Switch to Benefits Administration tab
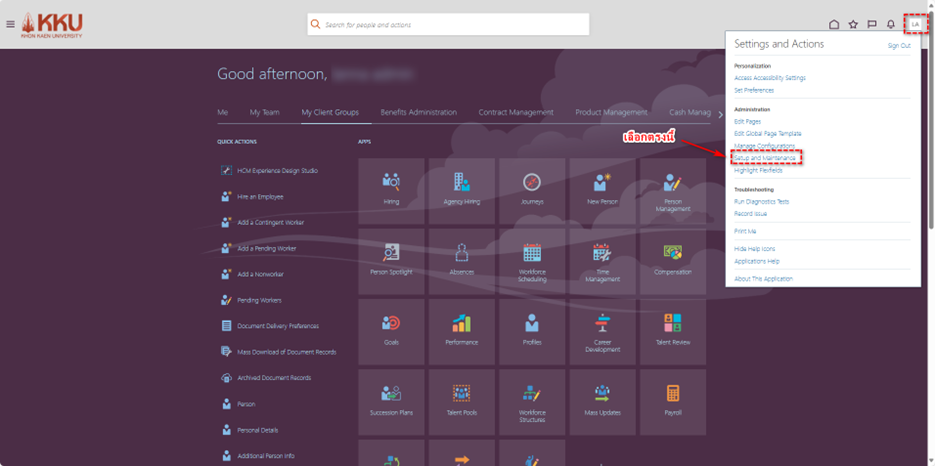Screen dimensions: 935x466 pos(418,113)
